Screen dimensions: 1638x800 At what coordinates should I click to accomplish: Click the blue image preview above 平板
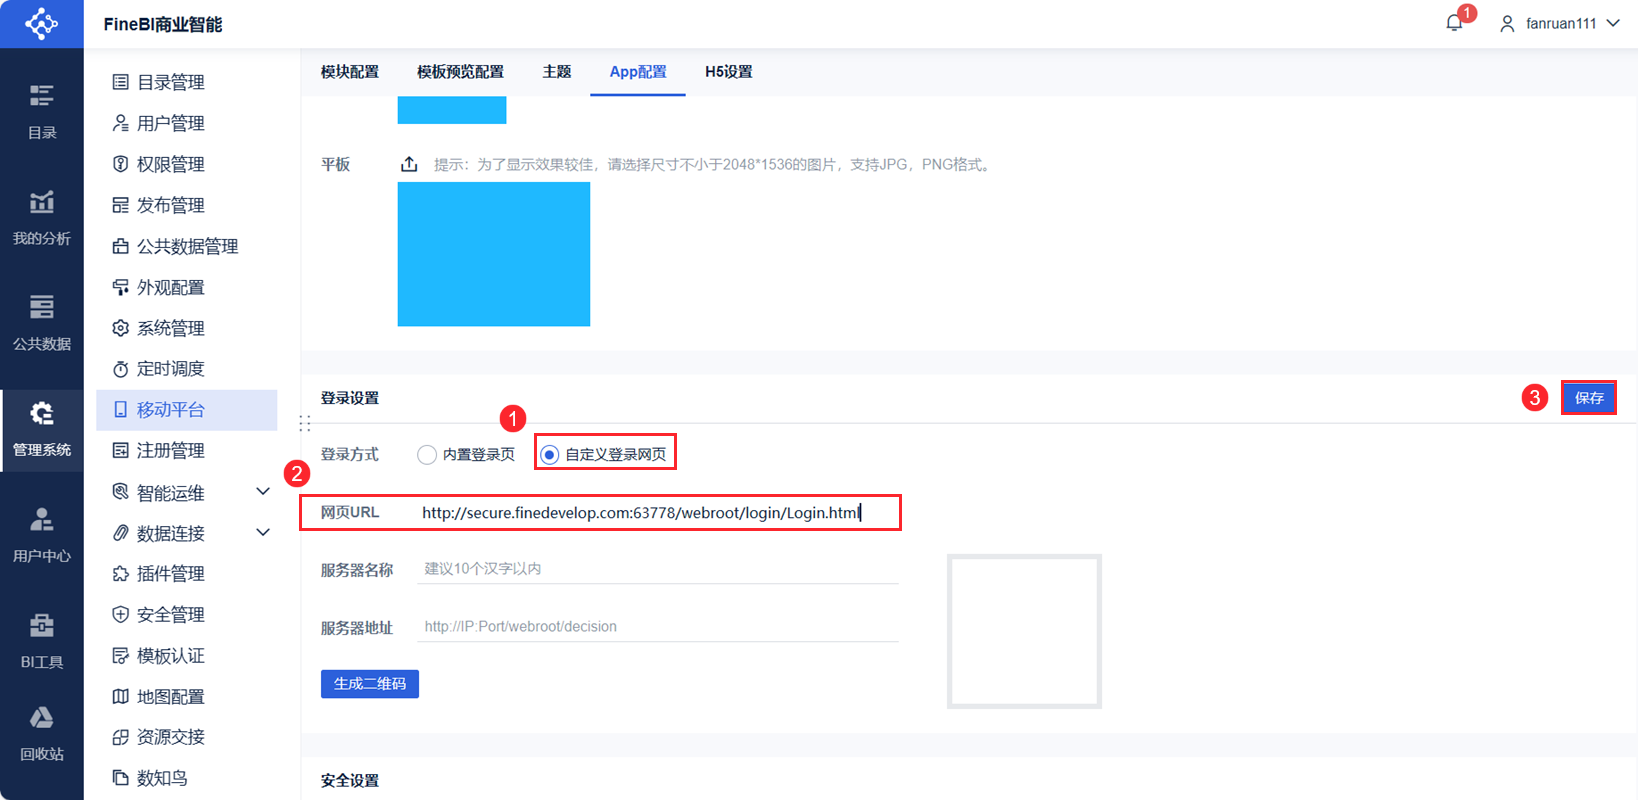pyautogui.click(x=452, y=110)
